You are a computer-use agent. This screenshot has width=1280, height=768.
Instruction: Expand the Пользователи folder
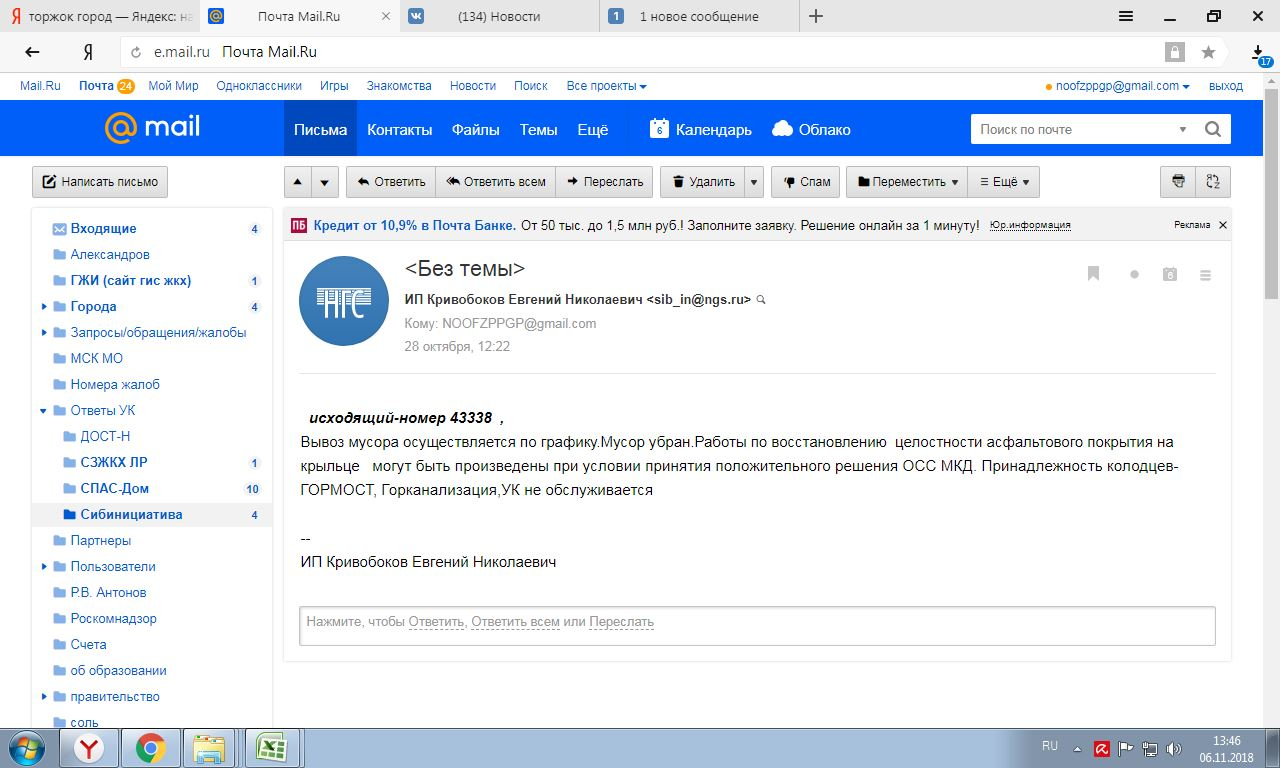coord(44,567)
